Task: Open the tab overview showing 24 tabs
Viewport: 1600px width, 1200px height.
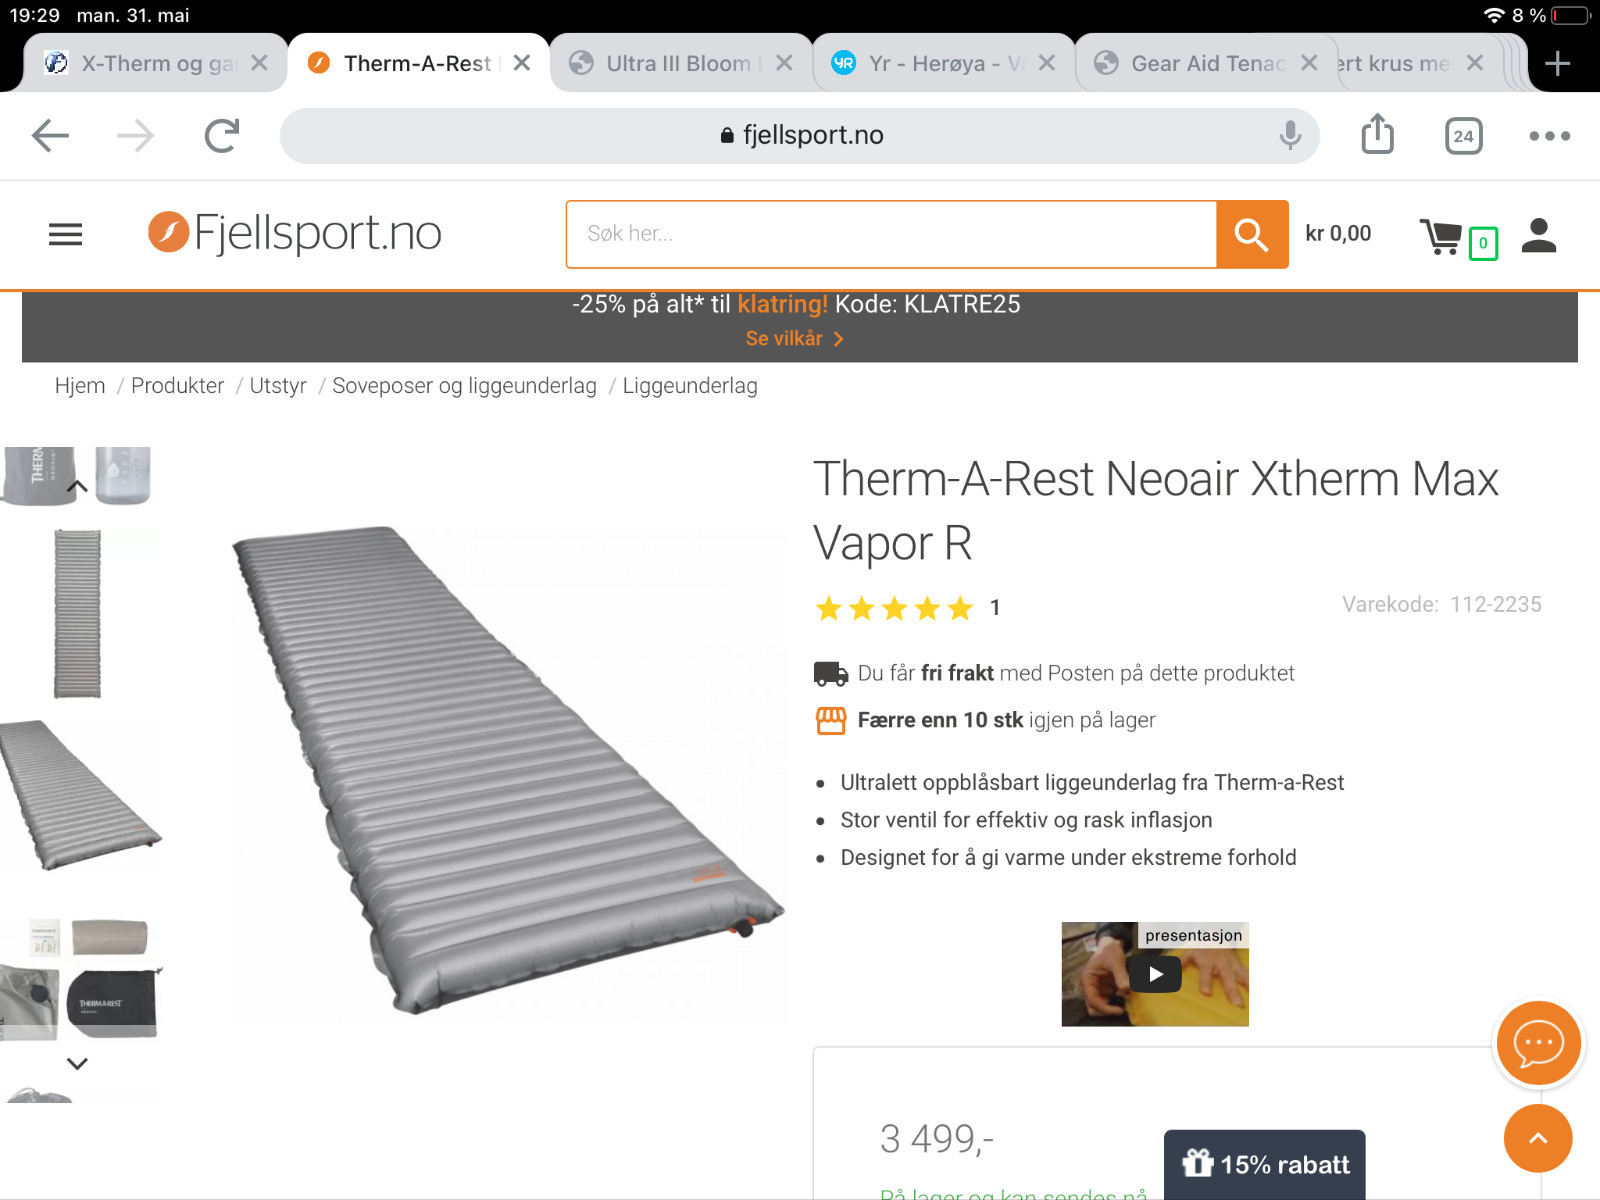Action: 1463,136
